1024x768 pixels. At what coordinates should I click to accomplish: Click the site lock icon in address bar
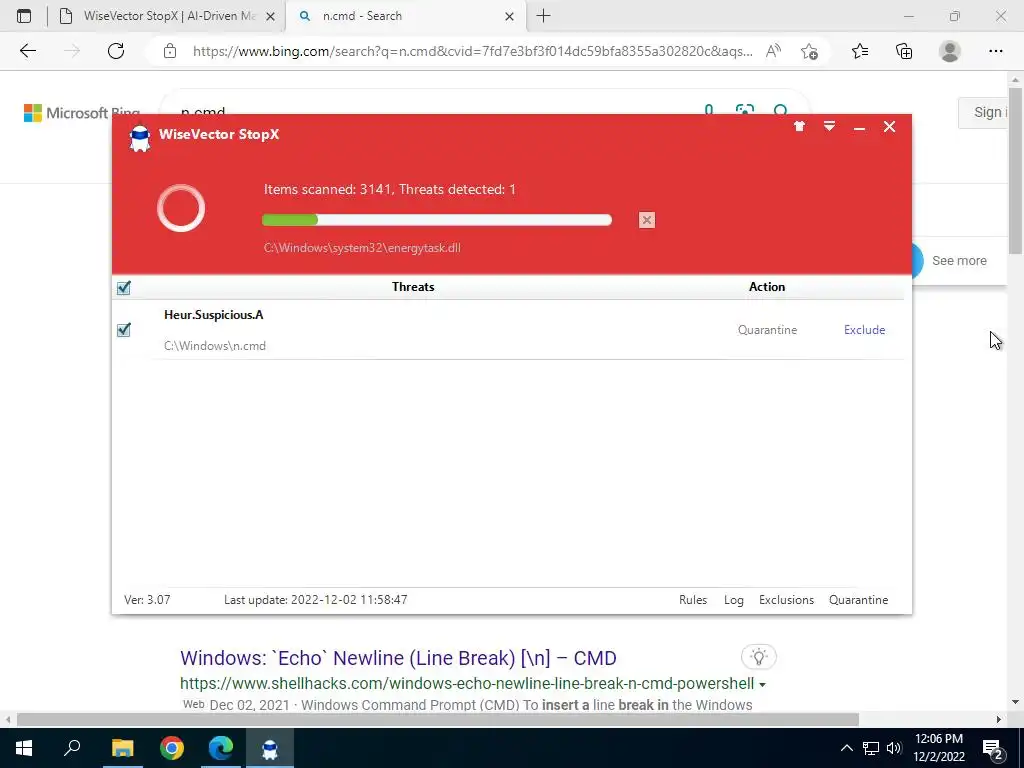[170, 51]
